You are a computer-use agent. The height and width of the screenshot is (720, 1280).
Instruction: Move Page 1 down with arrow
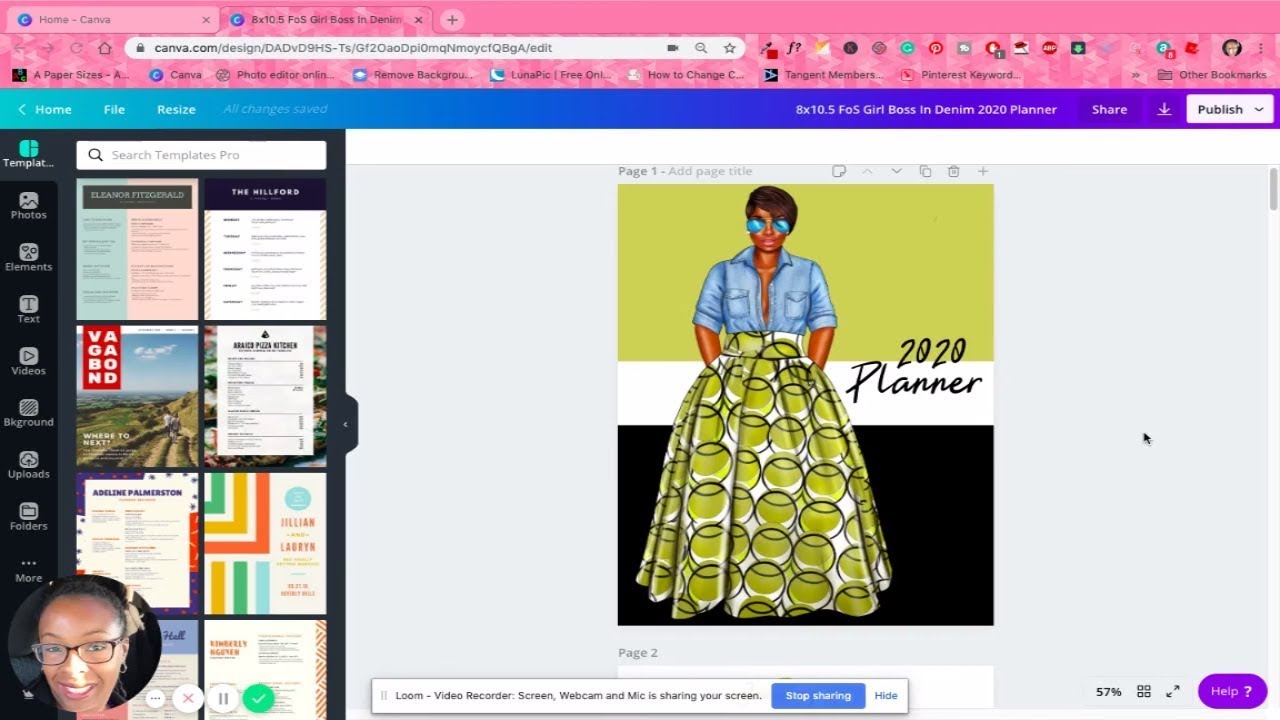click(896, 171)
